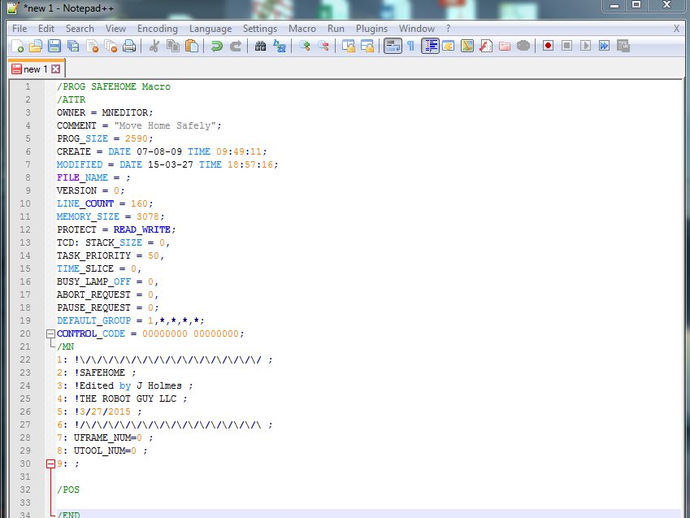Open the Plugins menu

tap(372, 29)
